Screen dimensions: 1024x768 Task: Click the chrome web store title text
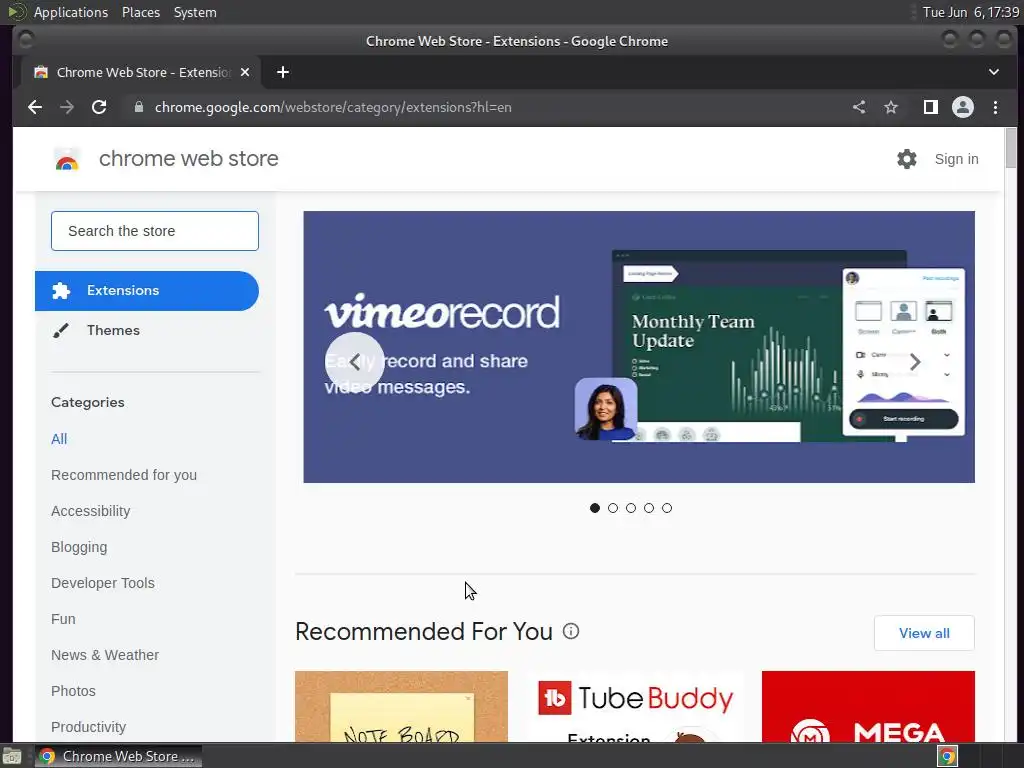pyautogui.click(x=189, y=159)
